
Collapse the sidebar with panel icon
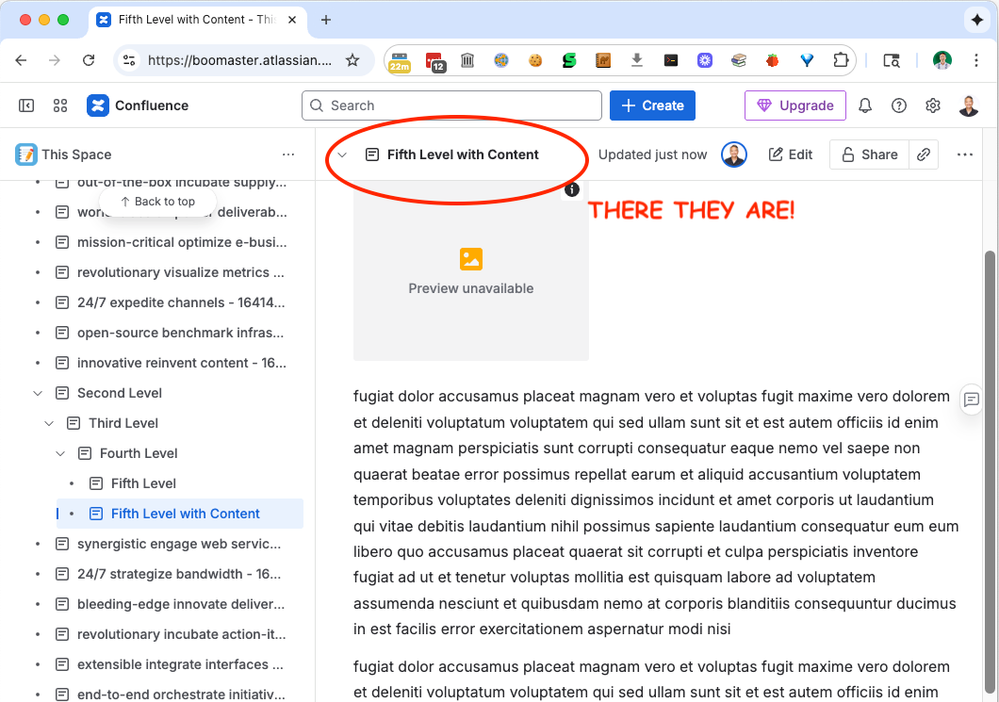point(27,105)
